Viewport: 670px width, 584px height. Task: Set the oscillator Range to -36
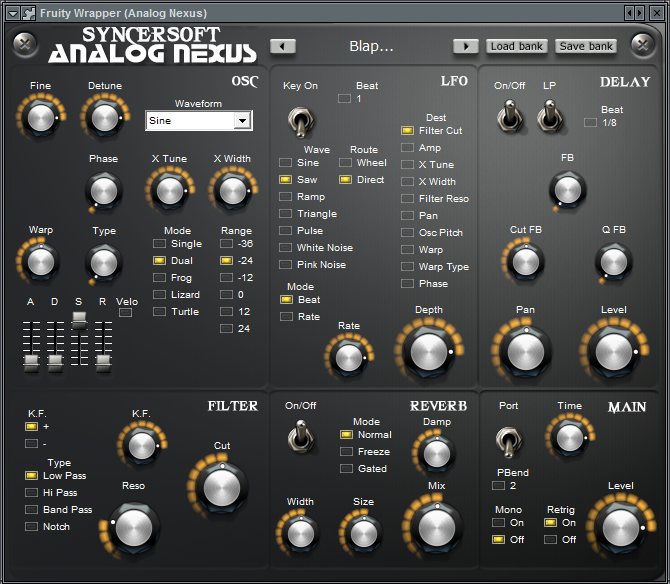237,244
